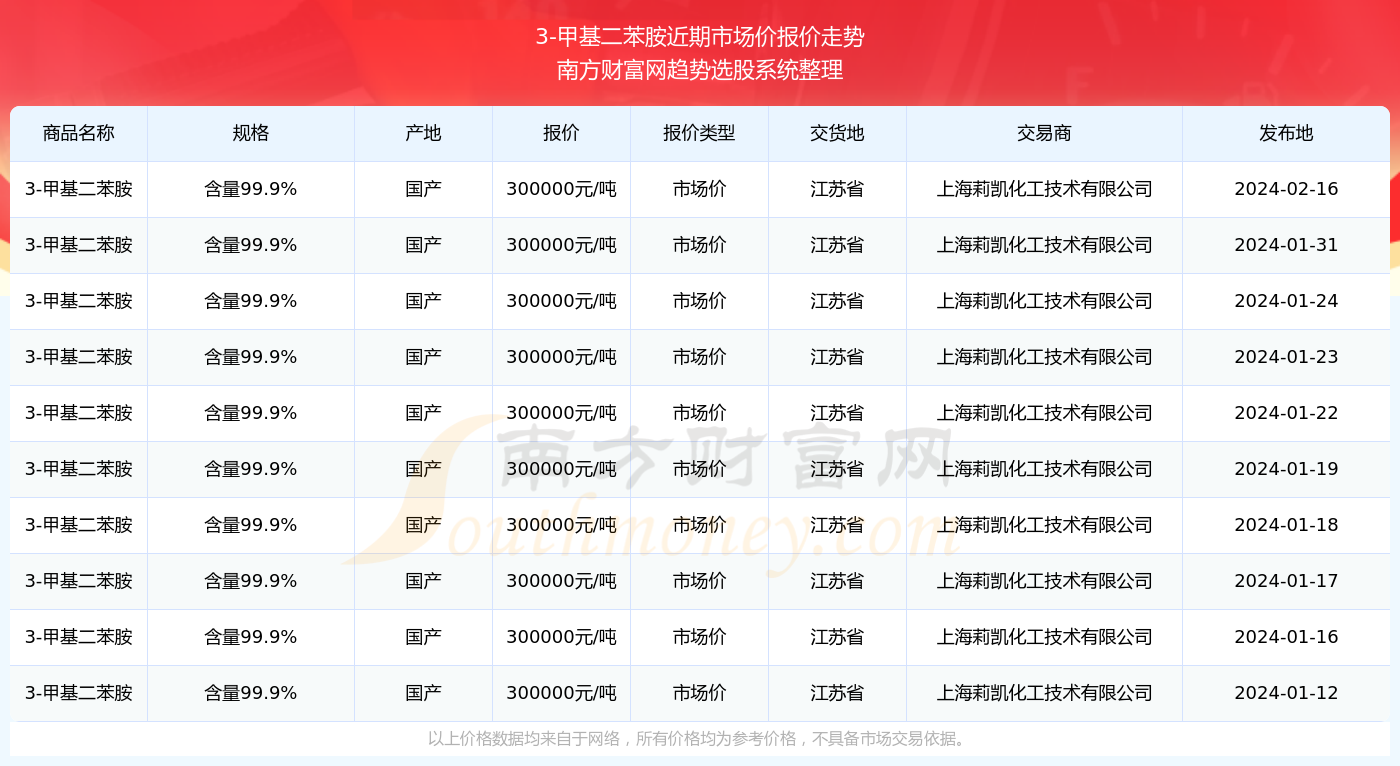Click the 交易商 column header
The image size is (1400, 766).
pos(1044,133)
